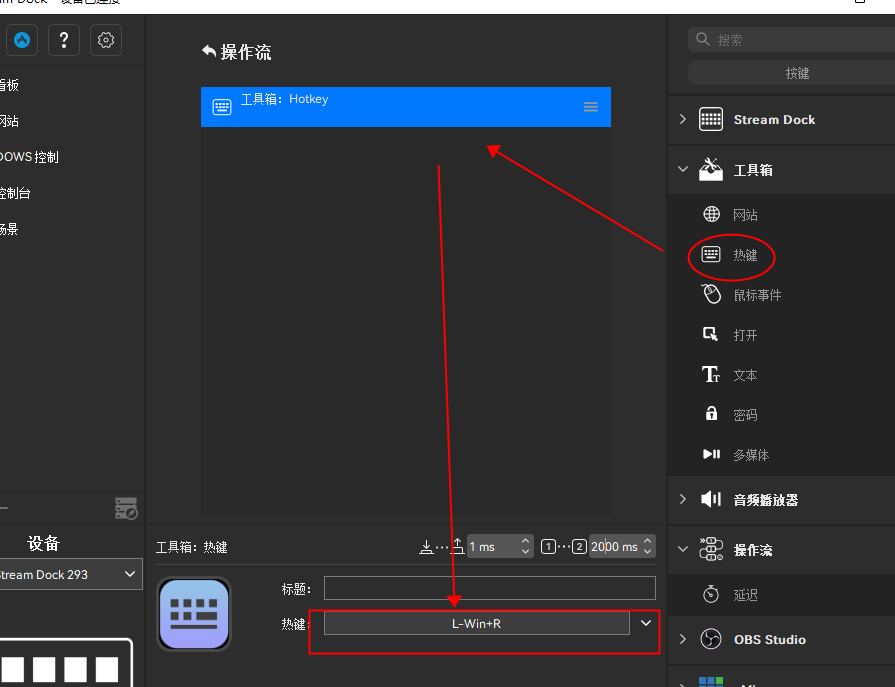Click the 打开 action label
This screenshot has width=895, height=687.
point(745,335)
